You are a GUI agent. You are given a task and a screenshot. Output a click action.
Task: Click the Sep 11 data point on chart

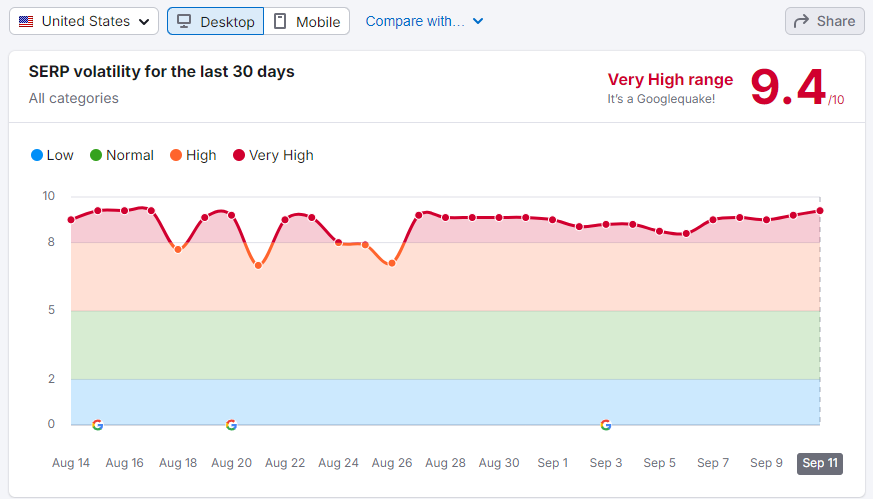point(820,211)
